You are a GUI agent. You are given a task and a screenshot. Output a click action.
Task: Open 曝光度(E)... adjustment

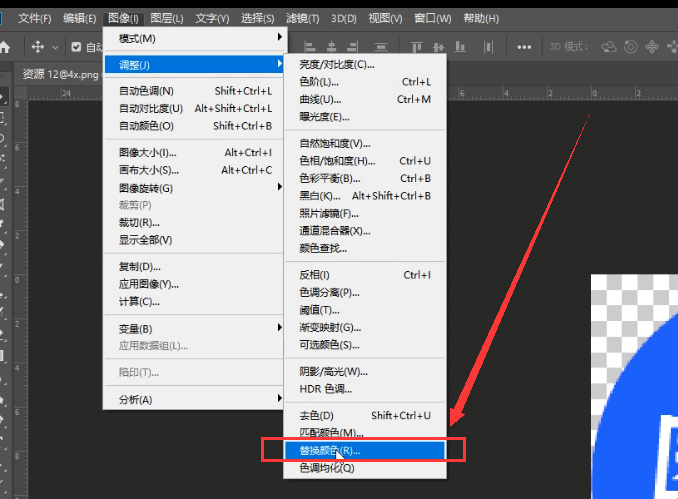tap(365, 117)
